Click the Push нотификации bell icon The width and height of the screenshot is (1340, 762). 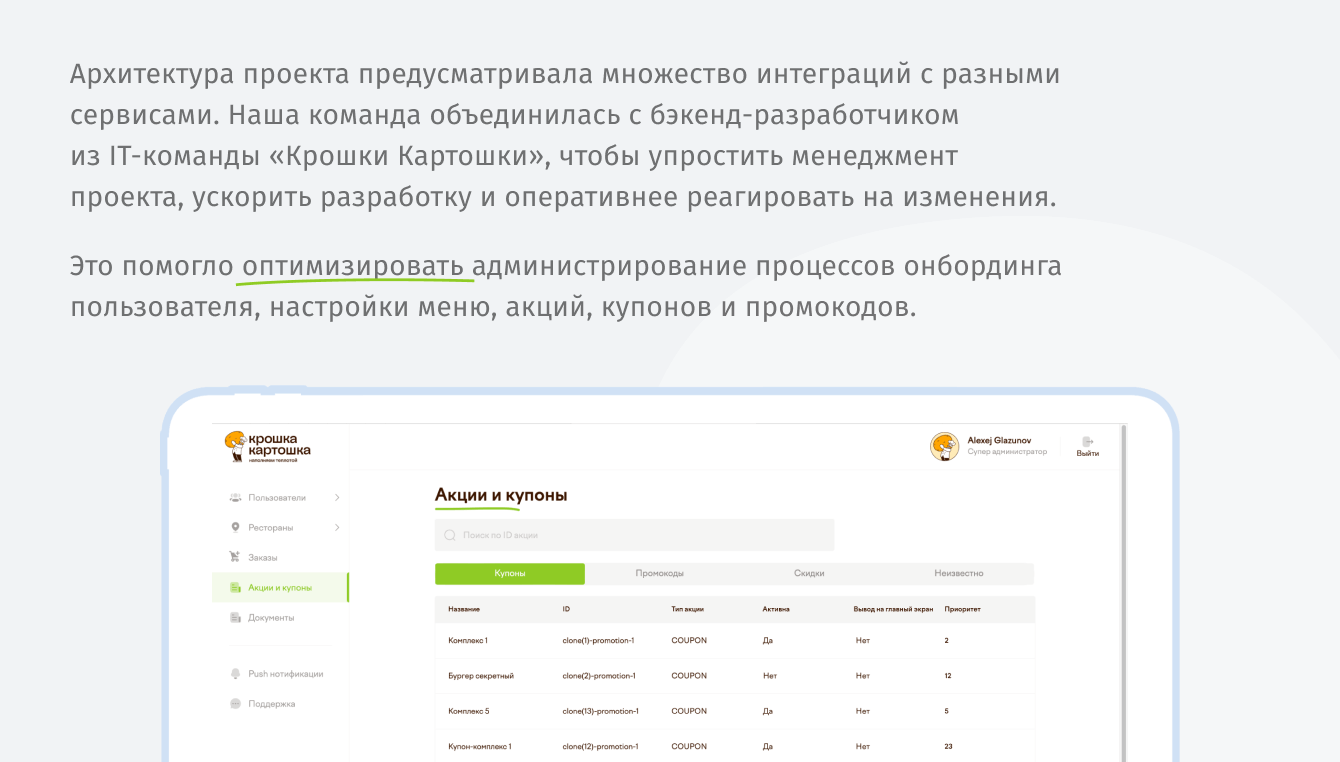tap(235, 674)
